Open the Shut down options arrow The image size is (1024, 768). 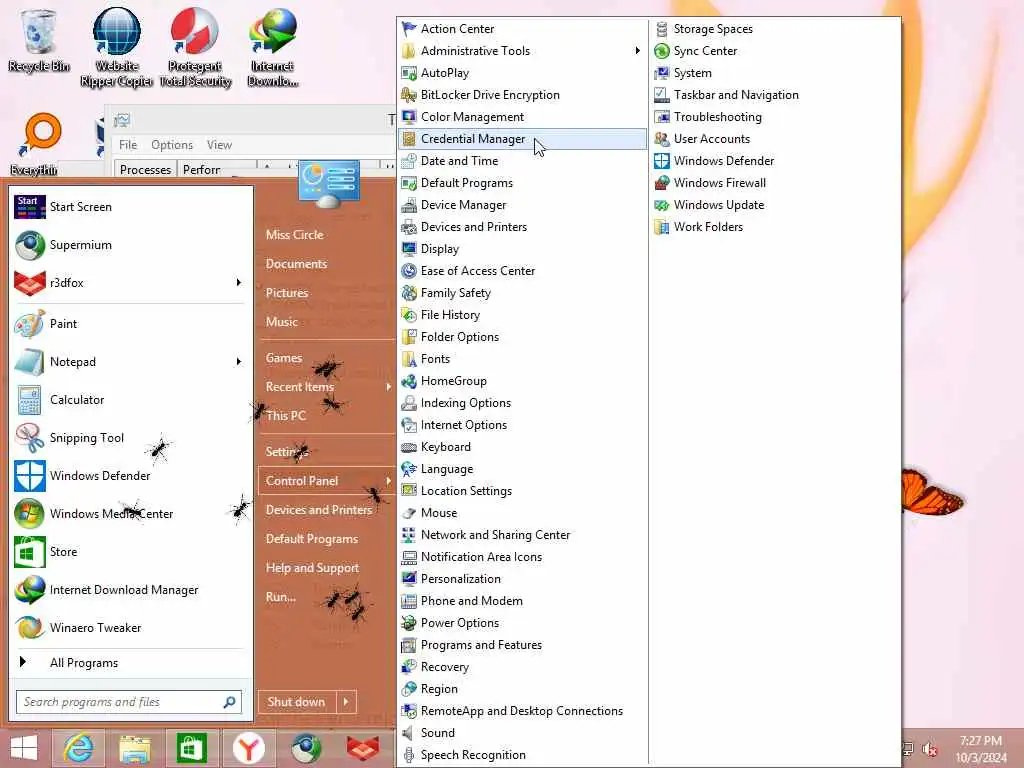(x=347, y=702)
